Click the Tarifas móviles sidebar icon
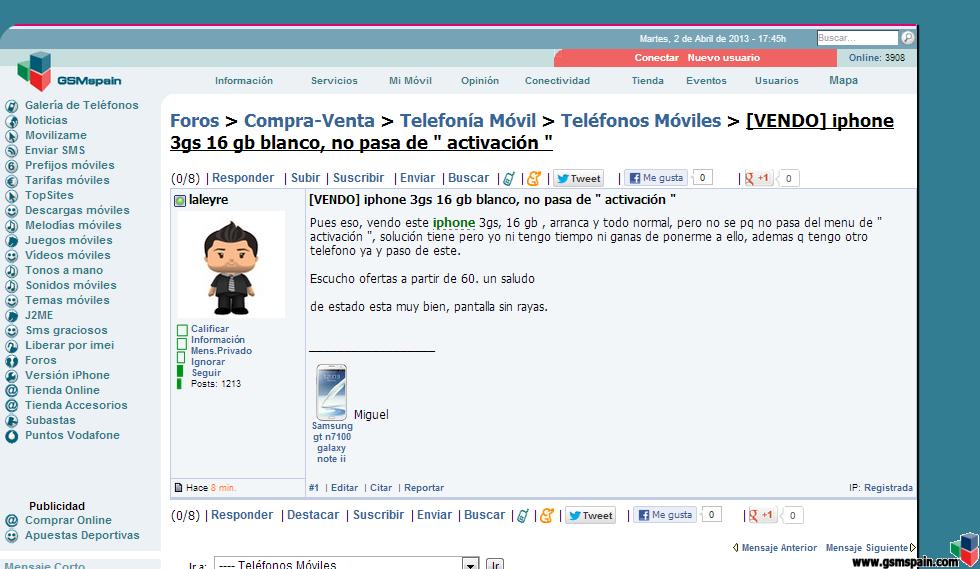The width and height of the screenshot is (980, 569). click(x=11, y=181)
